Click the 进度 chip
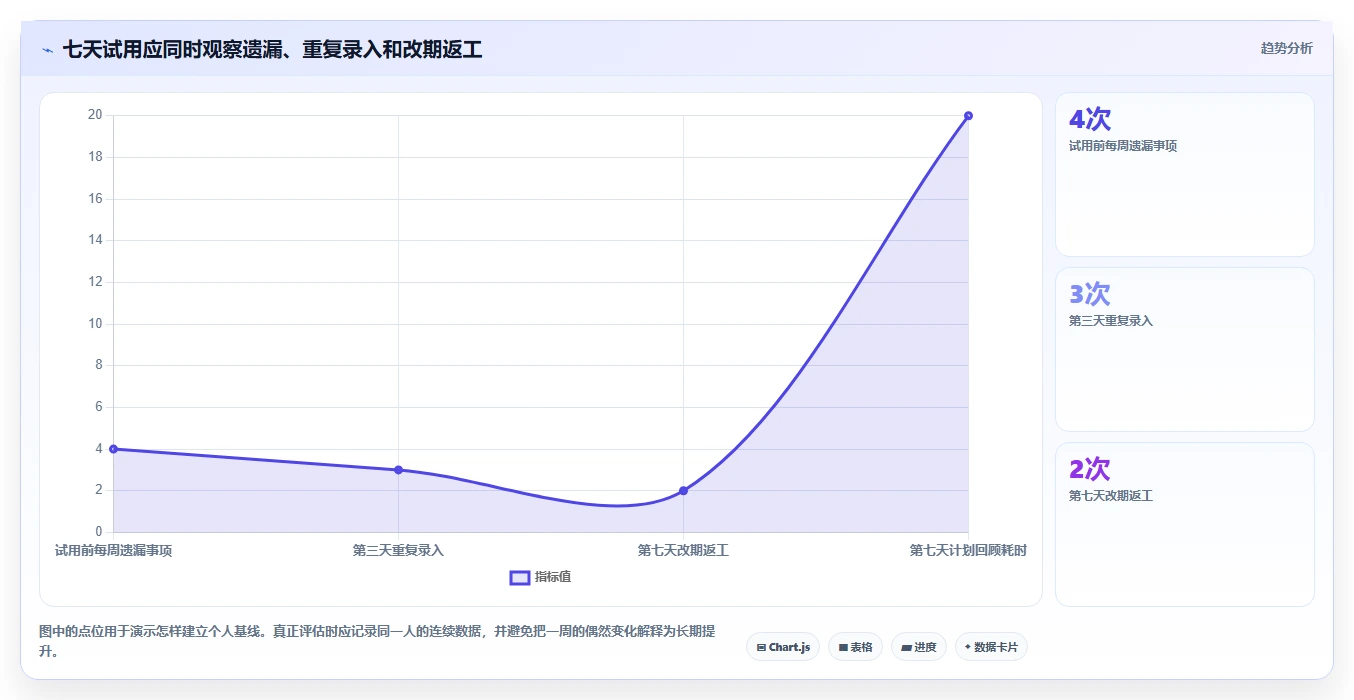The height and width of the screenshot is (700, 1354). pos(919,647)
